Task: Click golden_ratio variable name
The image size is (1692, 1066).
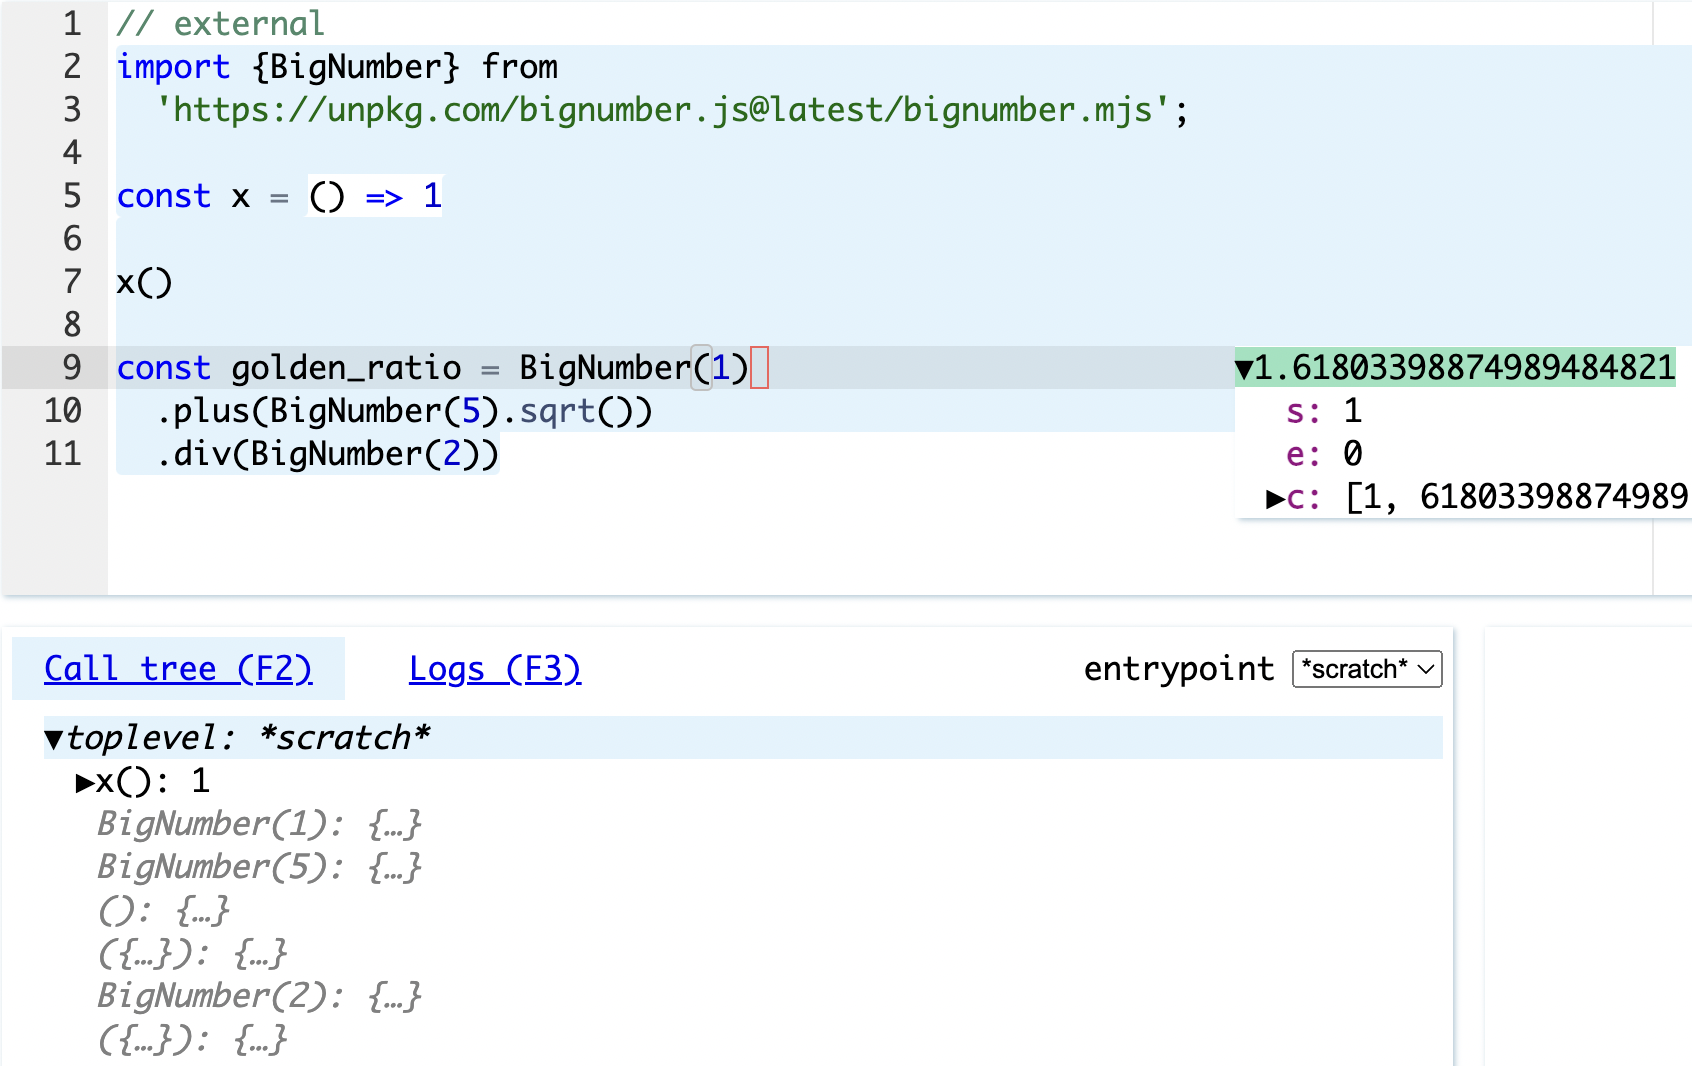Action: coord(346,368)
